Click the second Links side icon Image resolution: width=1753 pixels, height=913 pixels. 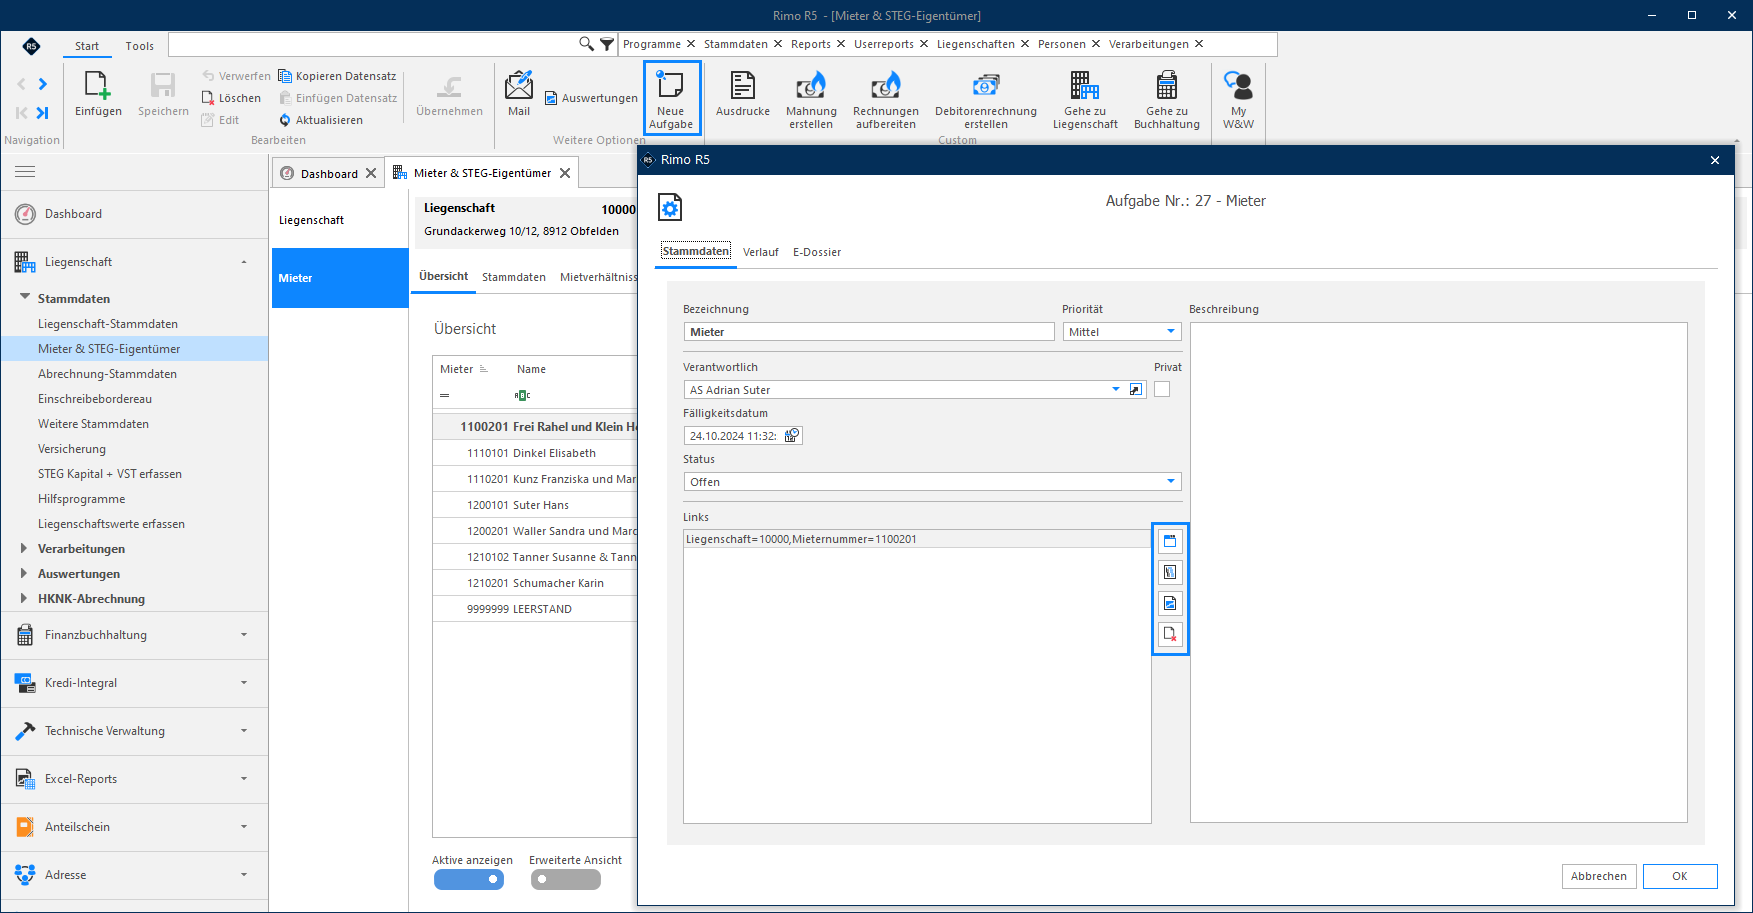point(1170,572)
